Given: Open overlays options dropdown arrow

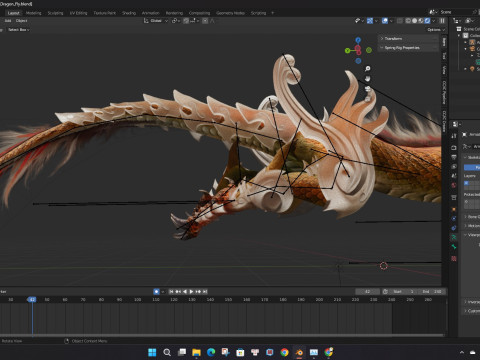Looking at the screenshot, I should [x=391, y=21].
